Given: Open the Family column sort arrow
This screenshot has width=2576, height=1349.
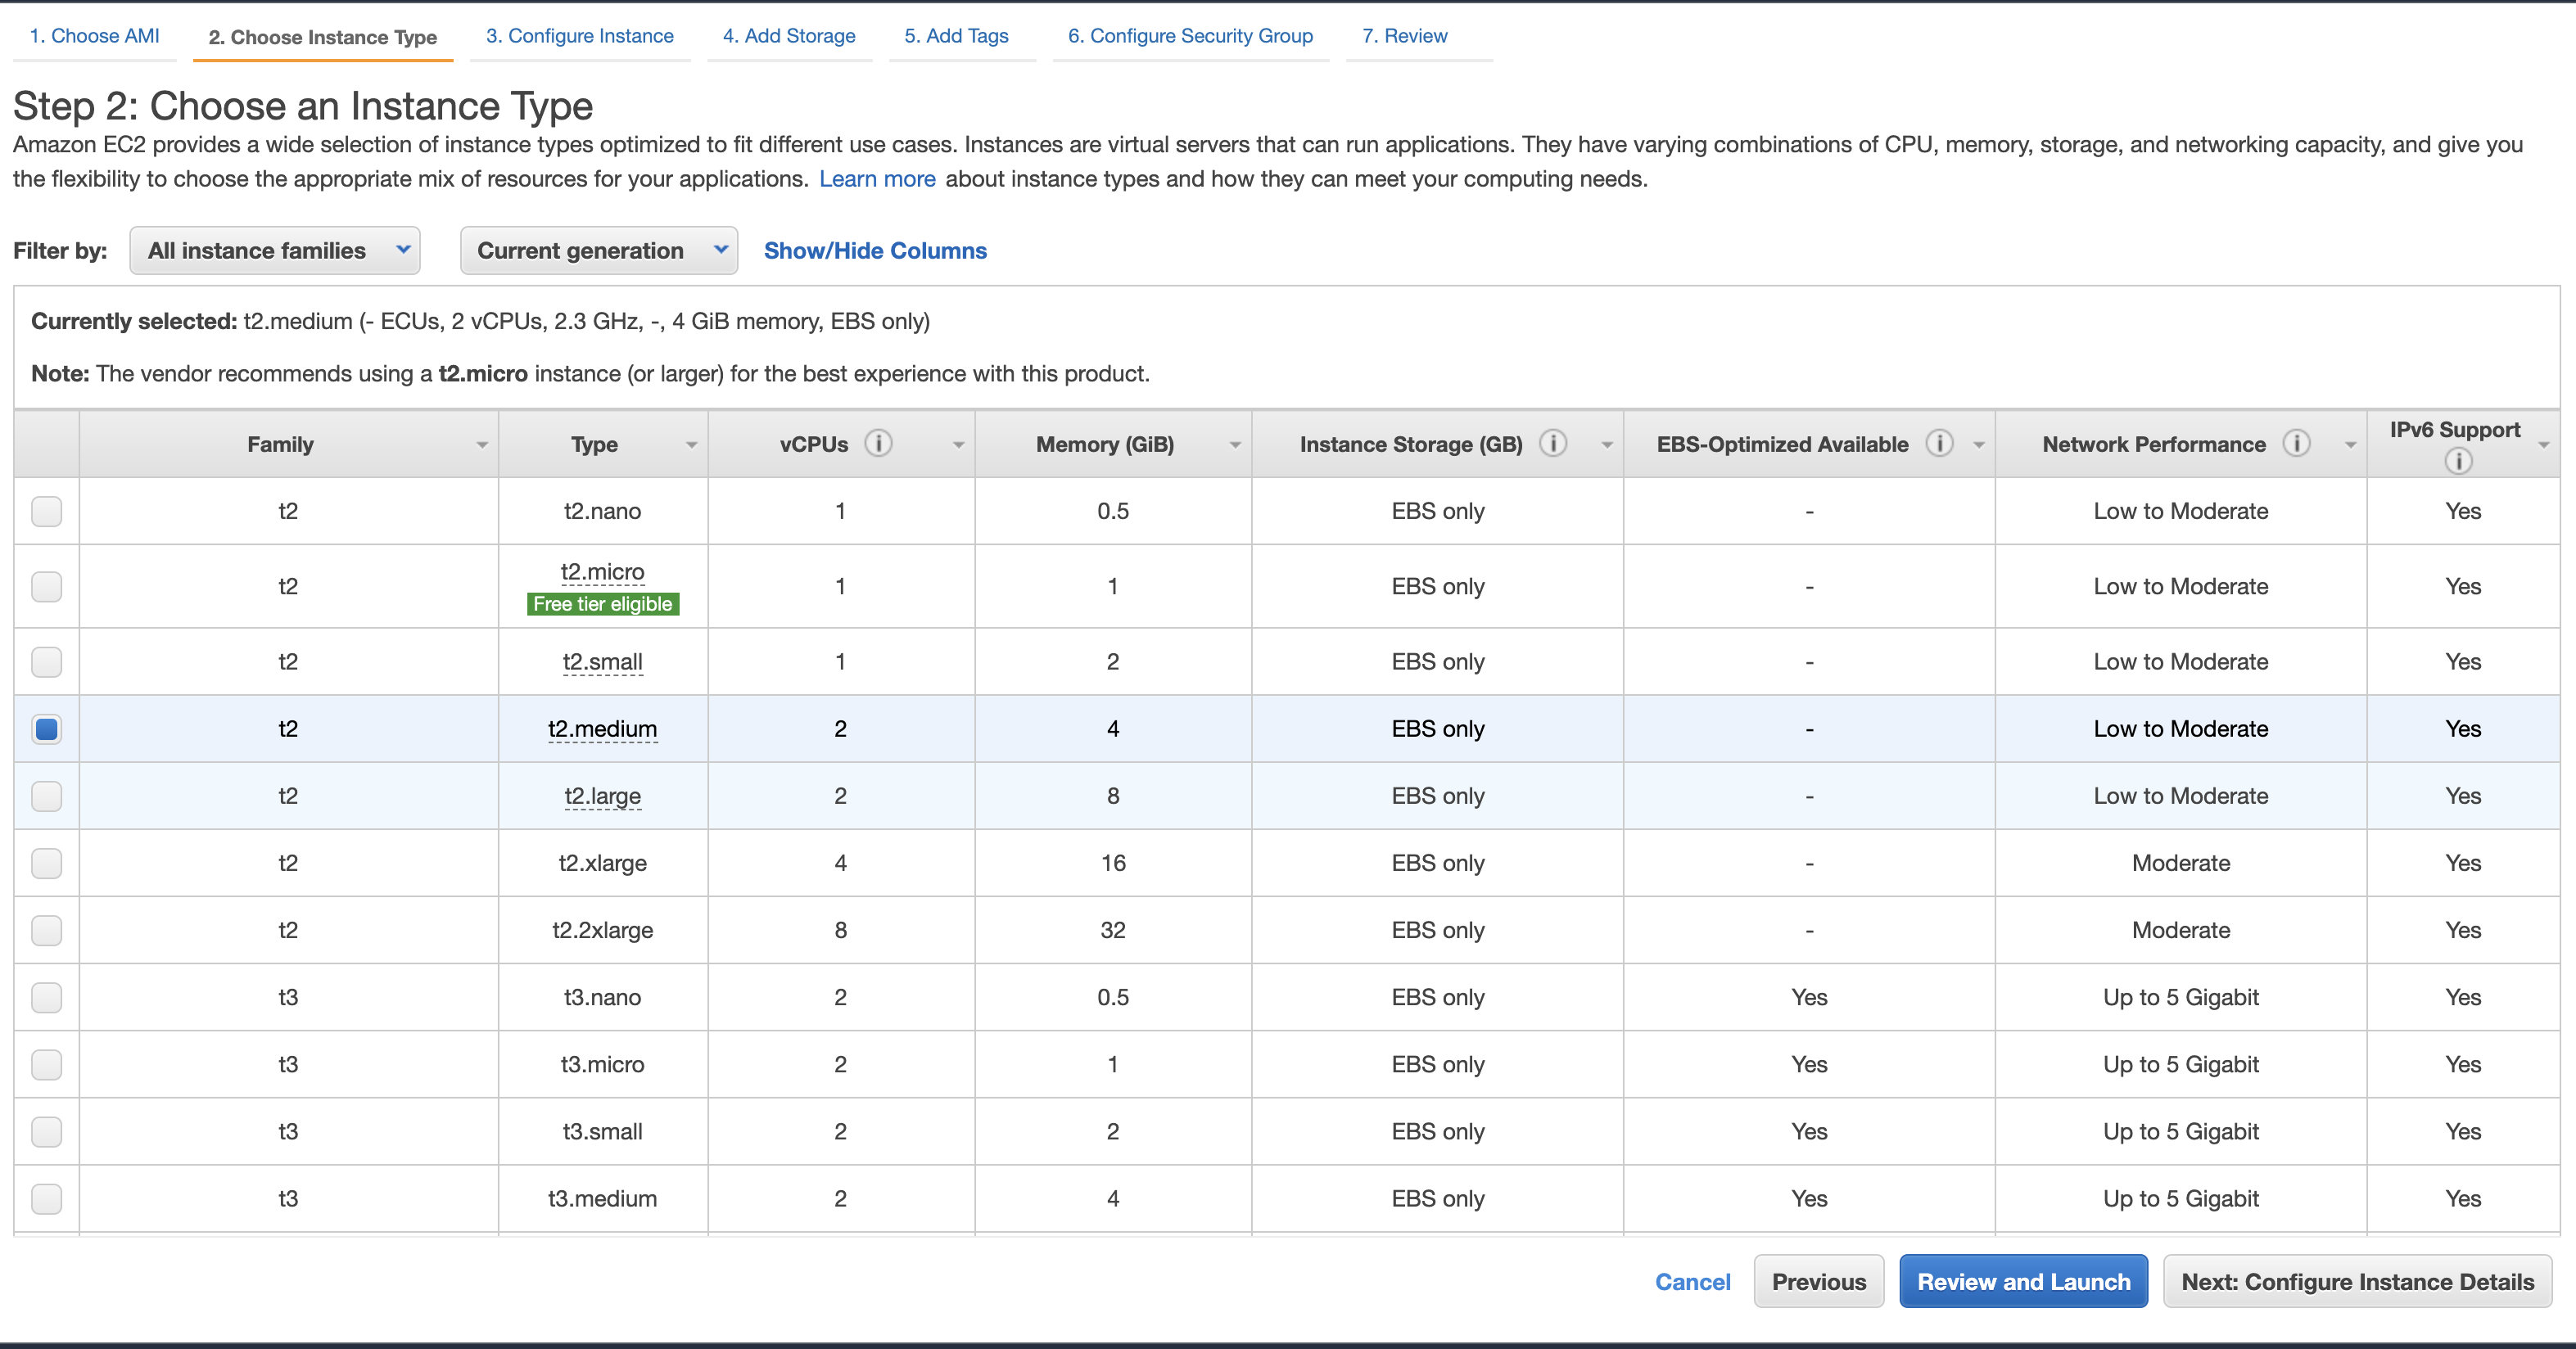Looking at the screenshot, I should [482, 445].
